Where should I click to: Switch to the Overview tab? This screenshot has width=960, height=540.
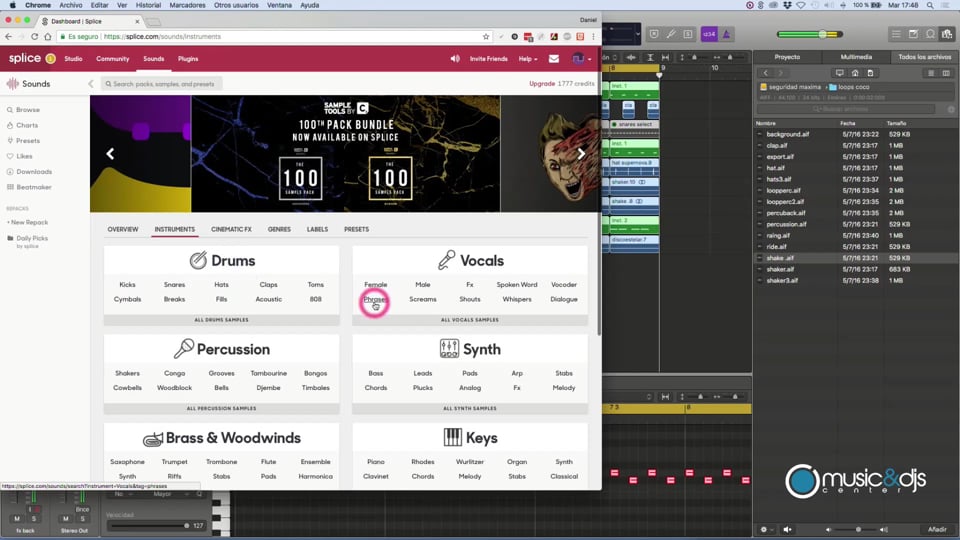coord(123,229)
